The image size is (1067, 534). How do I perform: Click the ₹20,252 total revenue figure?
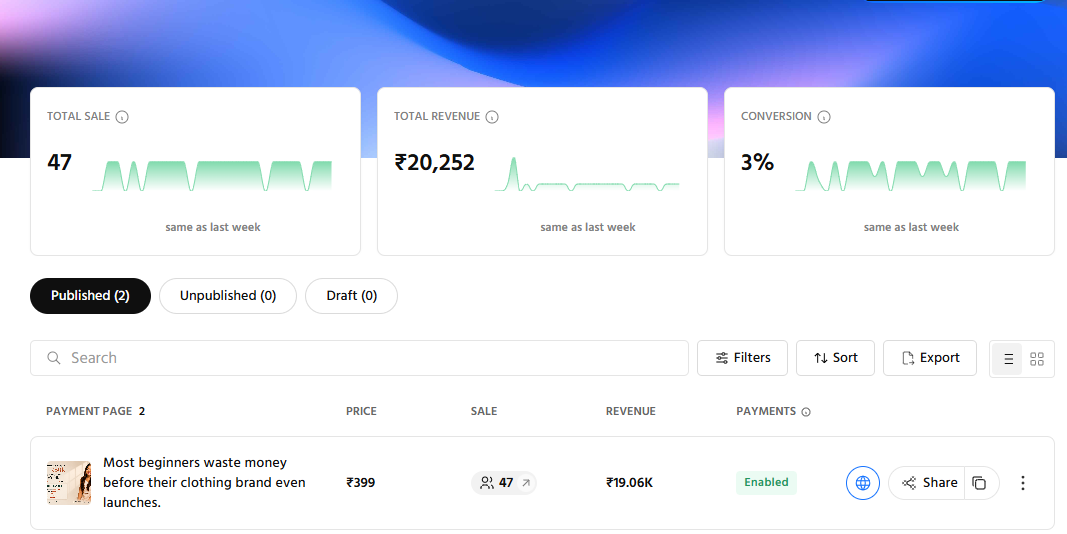tap(434, 163)
